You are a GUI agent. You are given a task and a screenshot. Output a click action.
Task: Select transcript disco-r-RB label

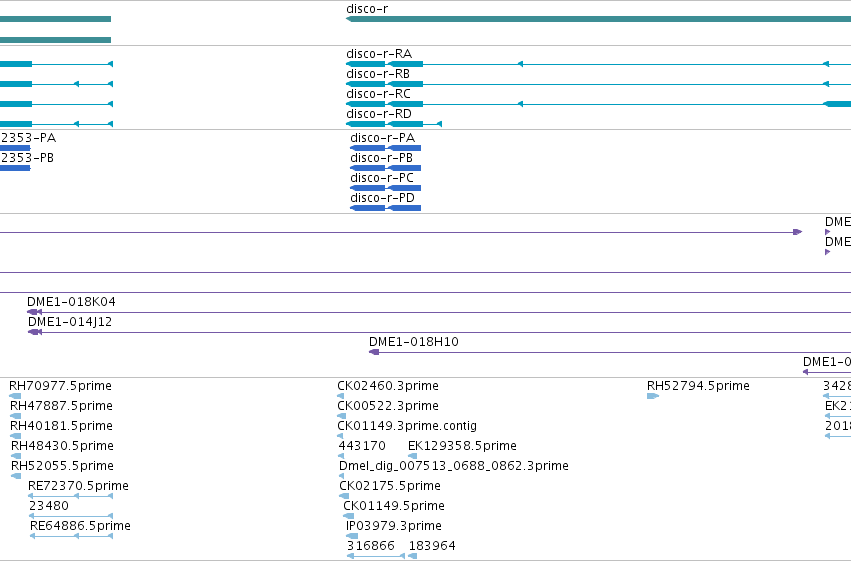[378, 74]
